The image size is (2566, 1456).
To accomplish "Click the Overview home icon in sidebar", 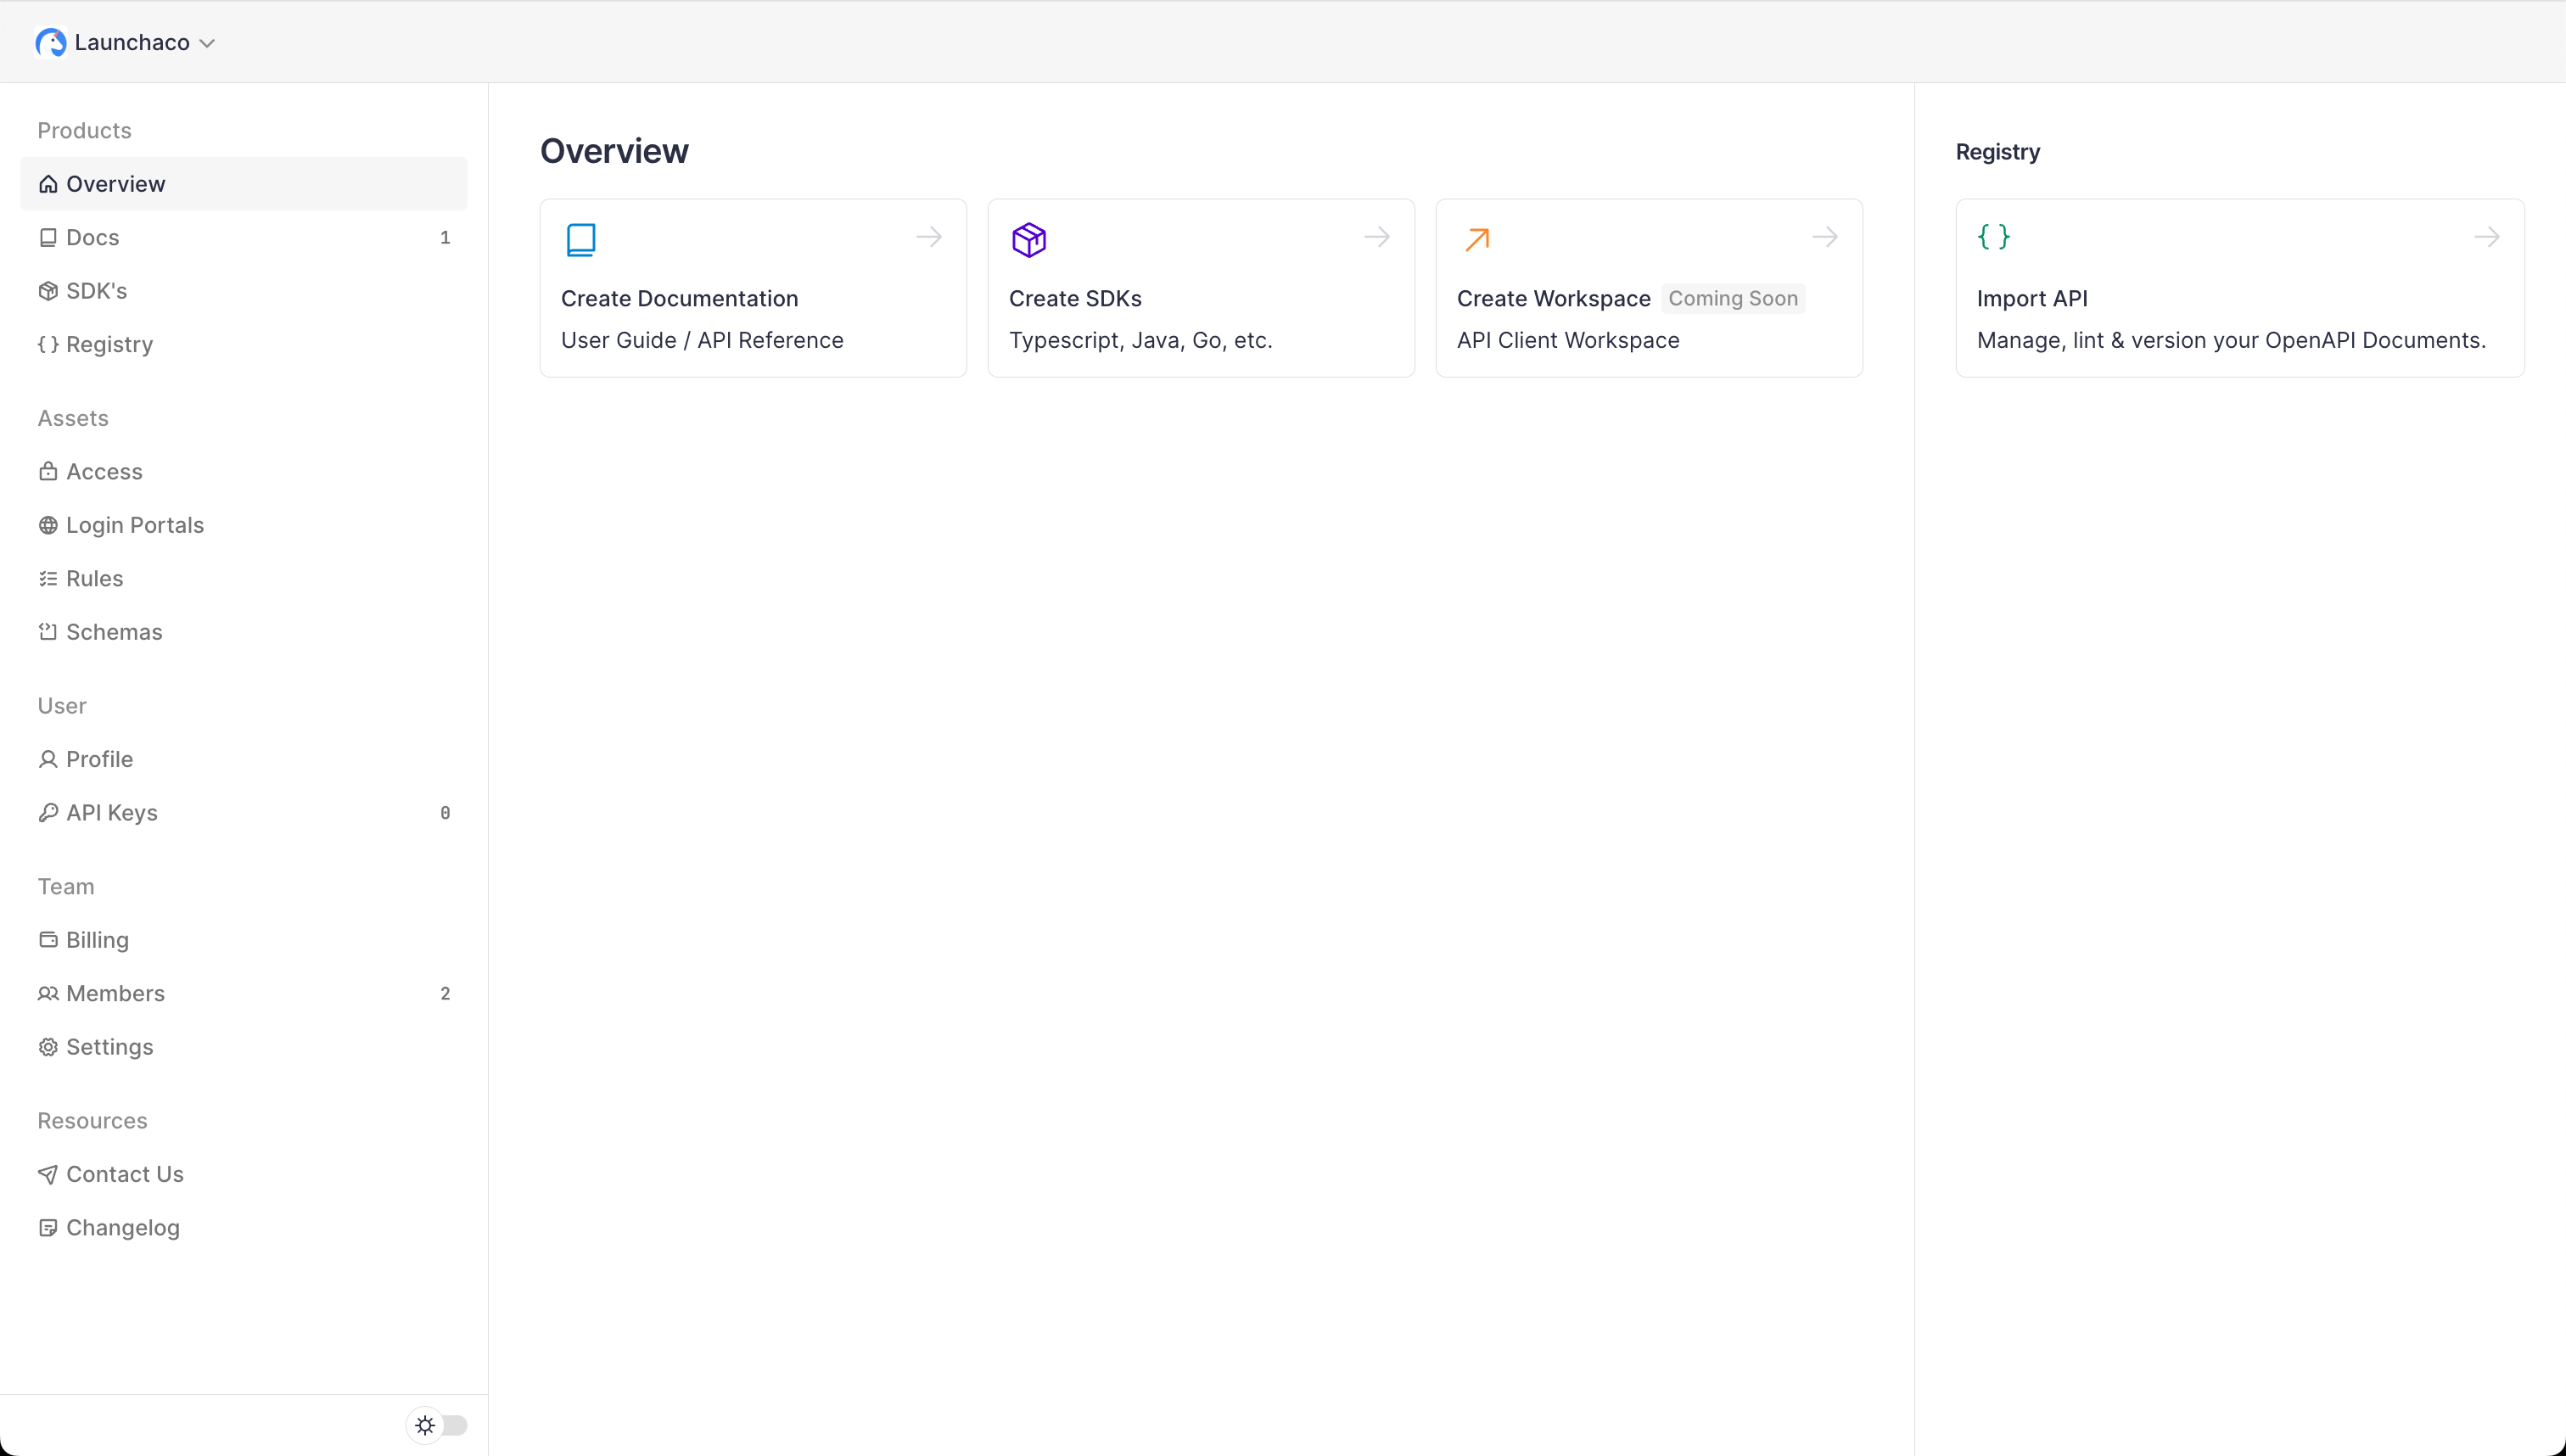I will tap(48, 184).
